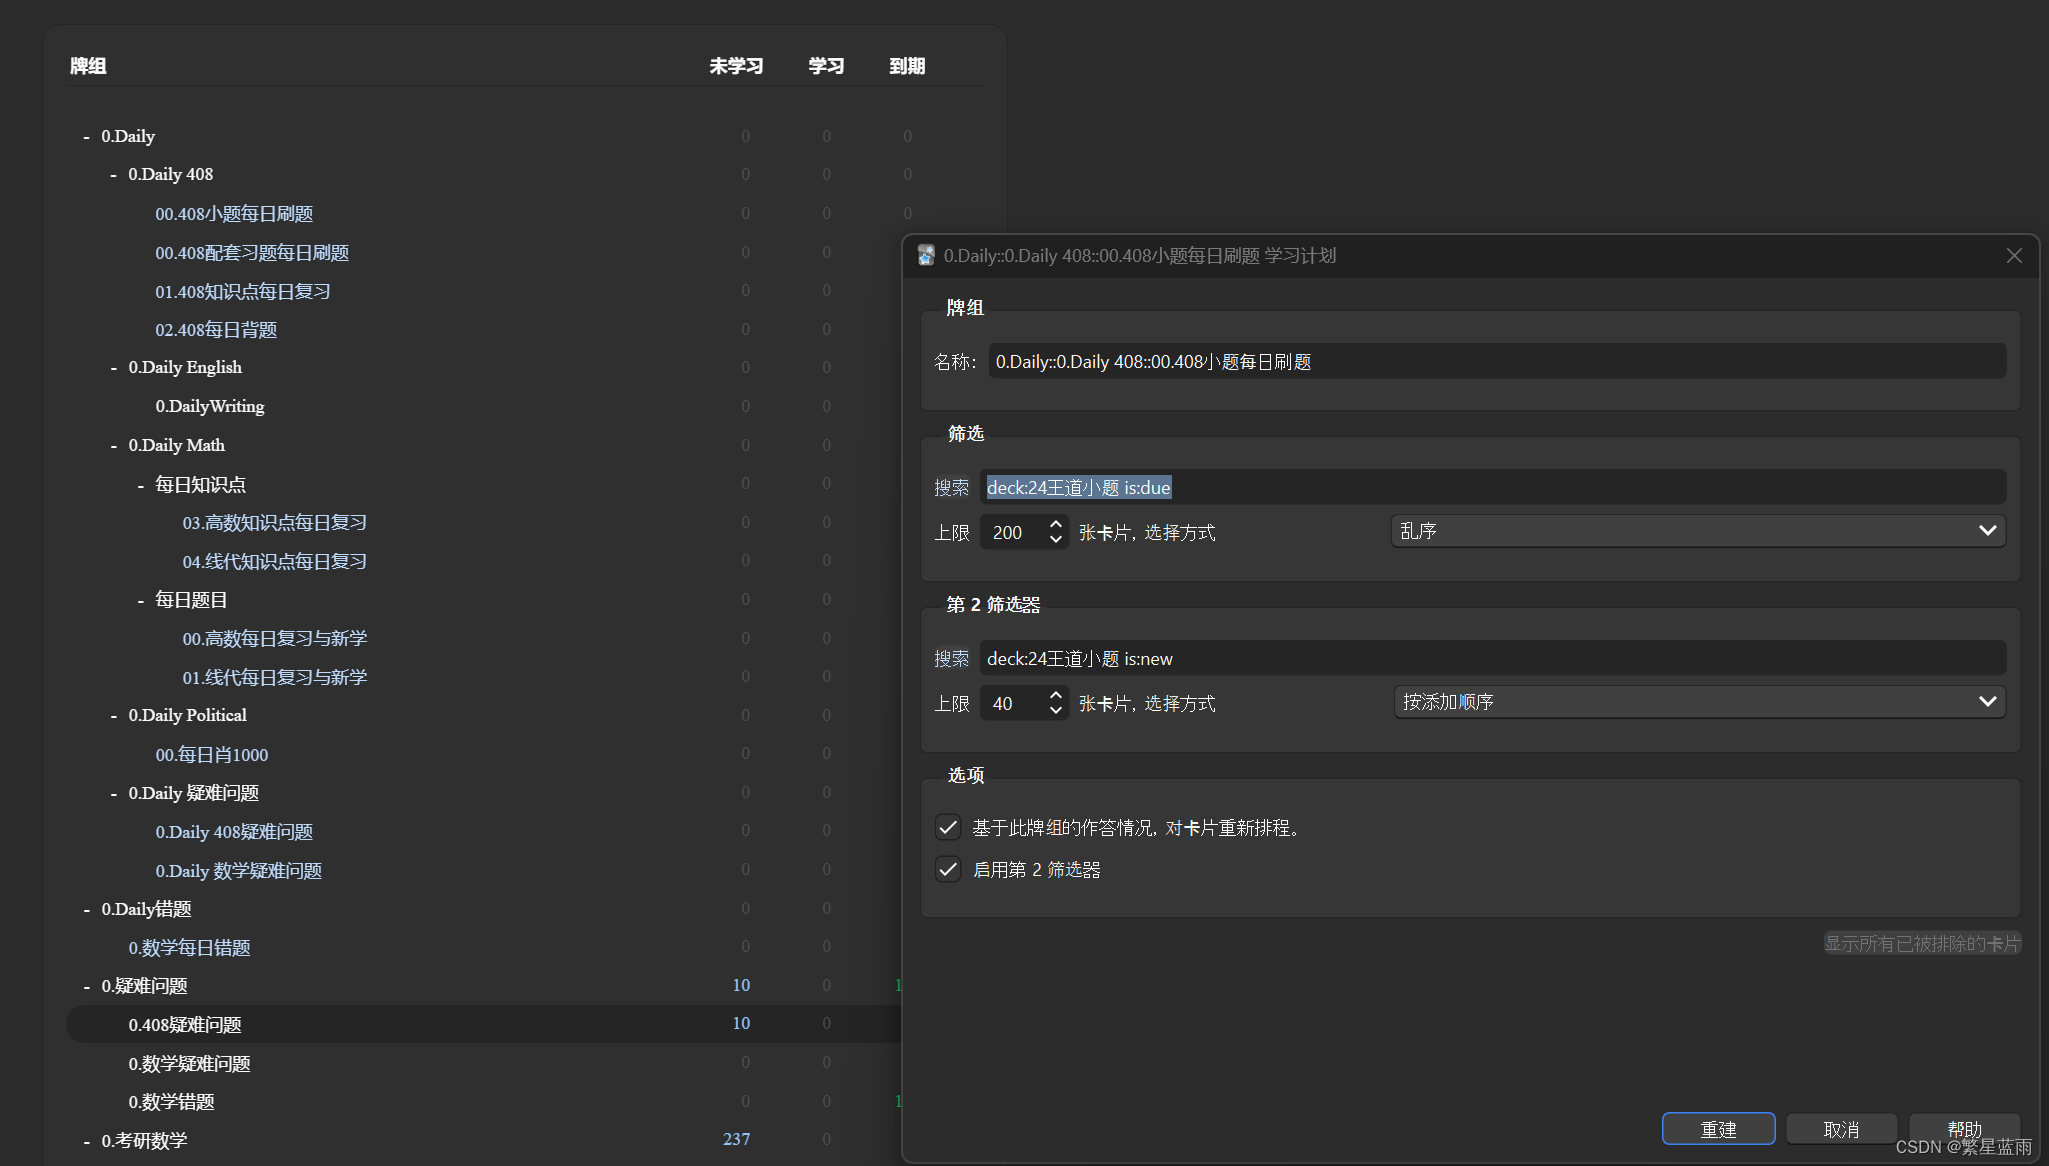
Task: Click the second filter search field
Action: [1495, 659]
